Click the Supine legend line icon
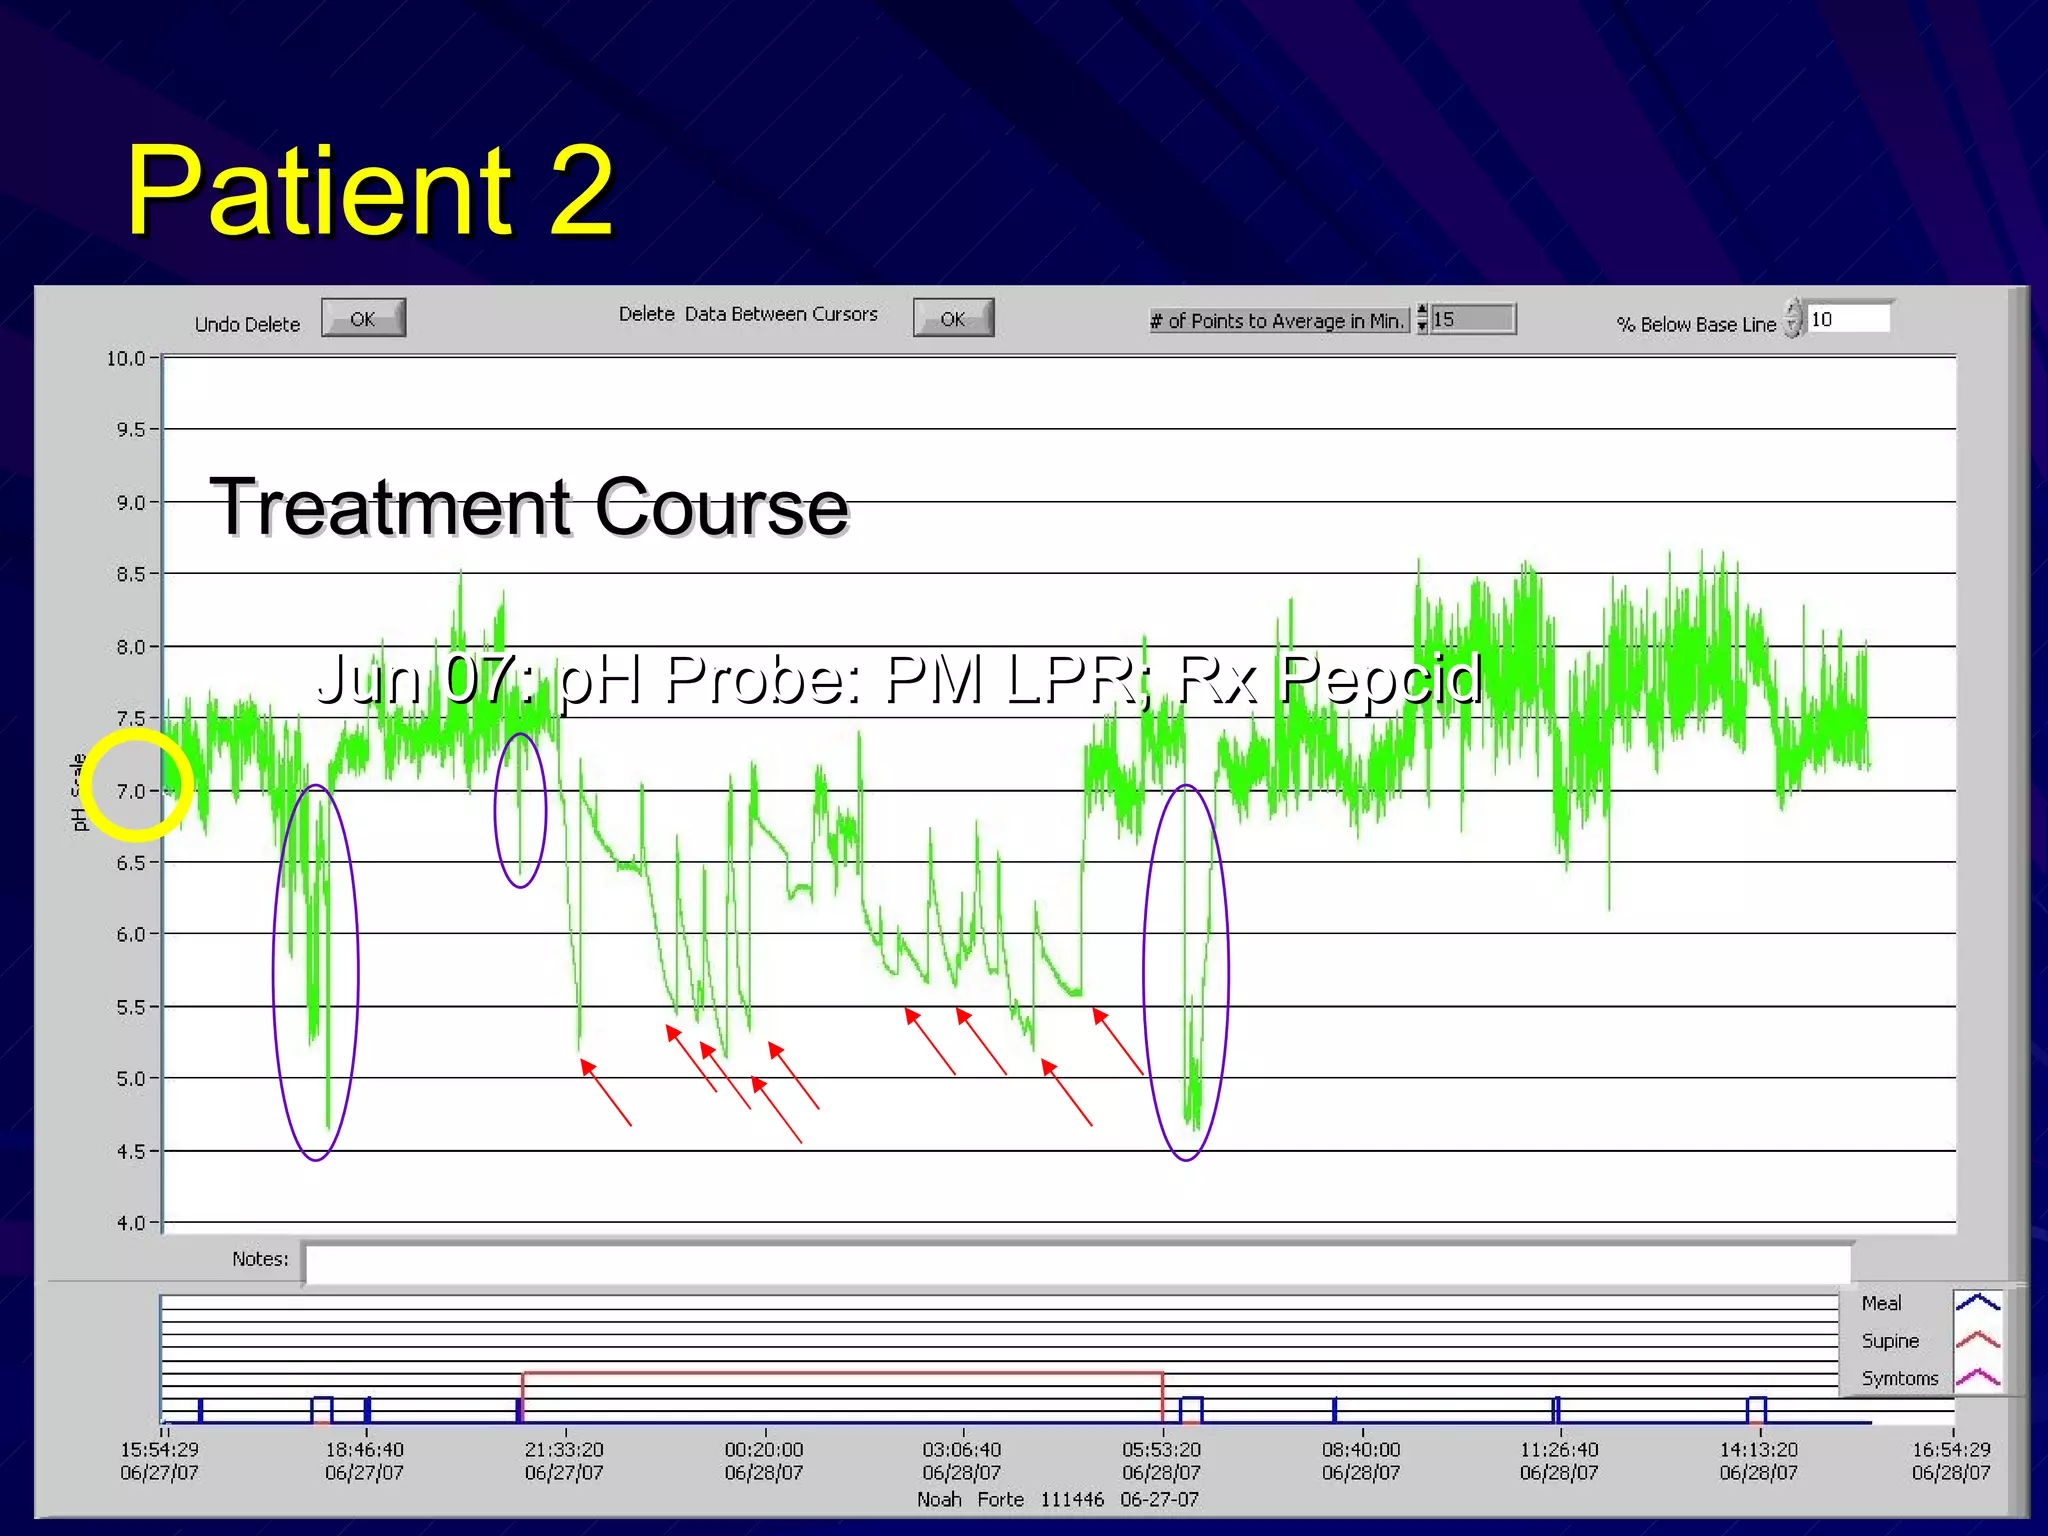2048x1536 pixels. coord(1977,1340)
